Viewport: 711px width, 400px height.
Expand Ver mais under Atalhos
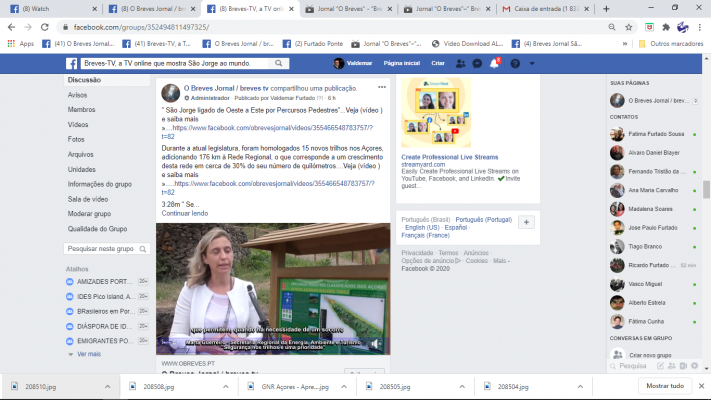click(88, 354)
